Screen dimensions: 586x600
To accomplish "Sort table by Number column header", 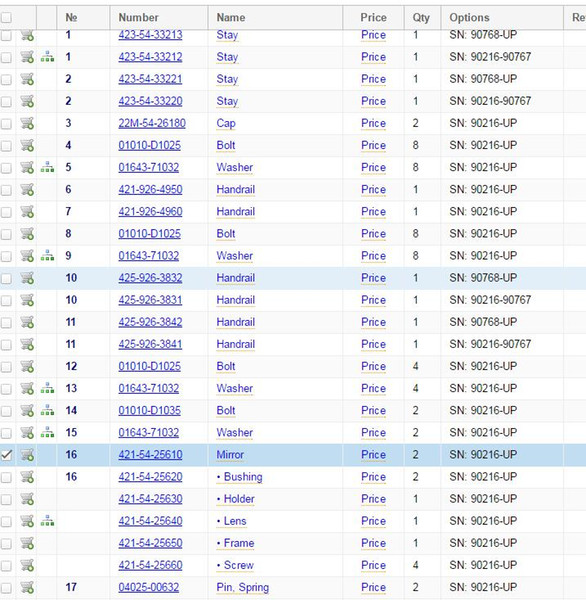I will click(138, 18).
